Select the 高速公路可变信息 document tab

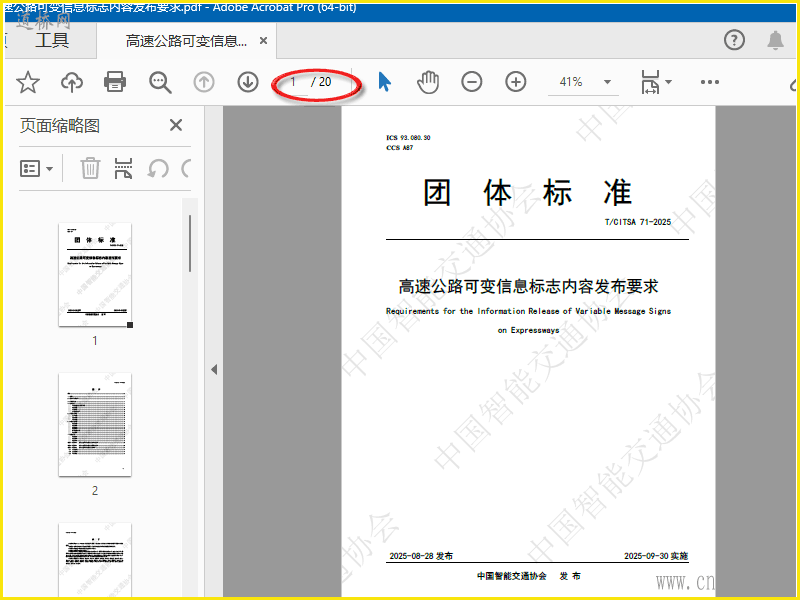pos(186,41)
